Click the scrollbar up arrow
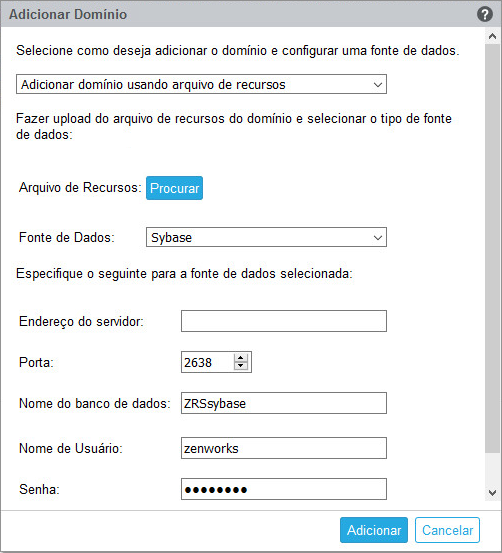Image resolution: width=502 pixels, height=553 pixels. pos(492,36)
